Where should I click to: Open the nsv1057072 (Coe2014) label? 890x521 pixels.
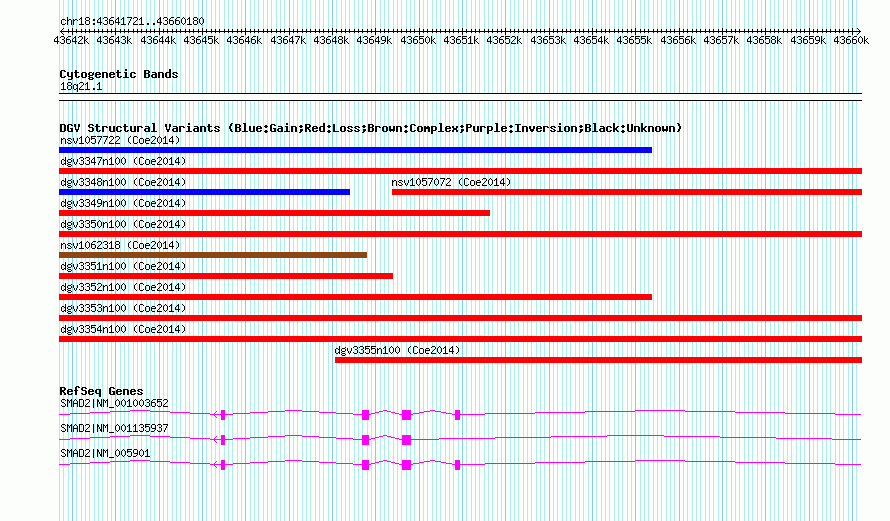[451, 182]
